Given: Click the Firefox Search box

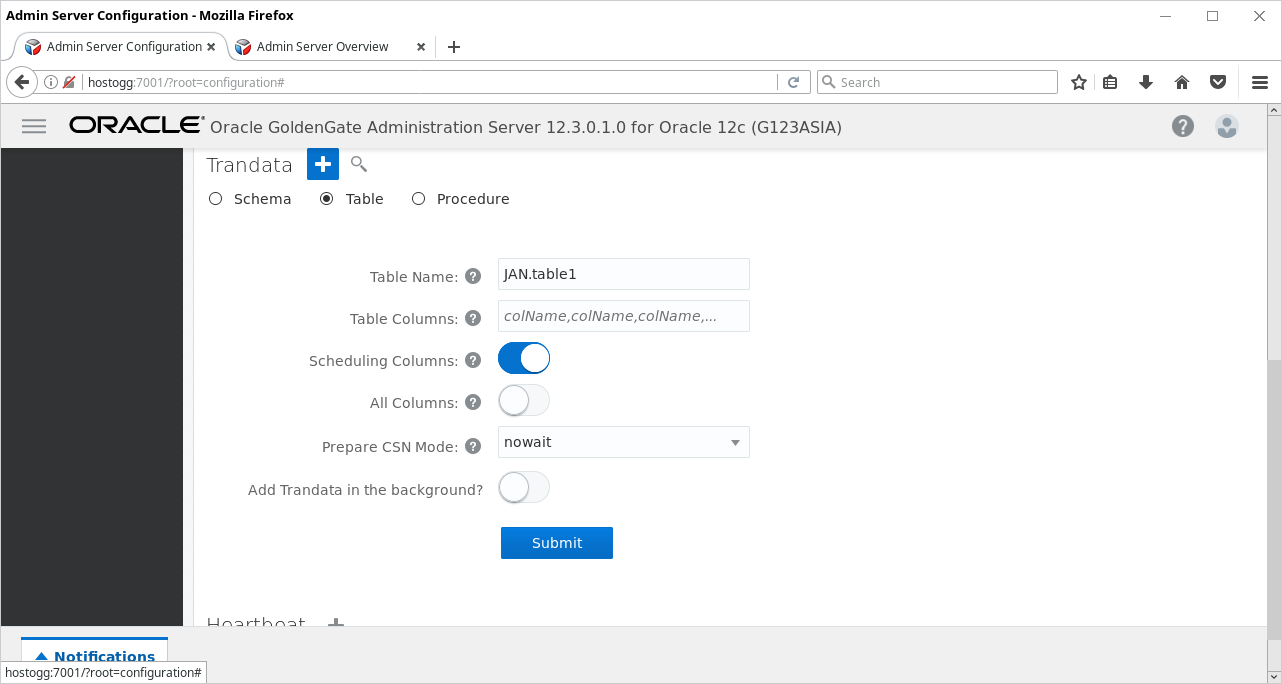Looking at the screenshot, I should (938, 82).
